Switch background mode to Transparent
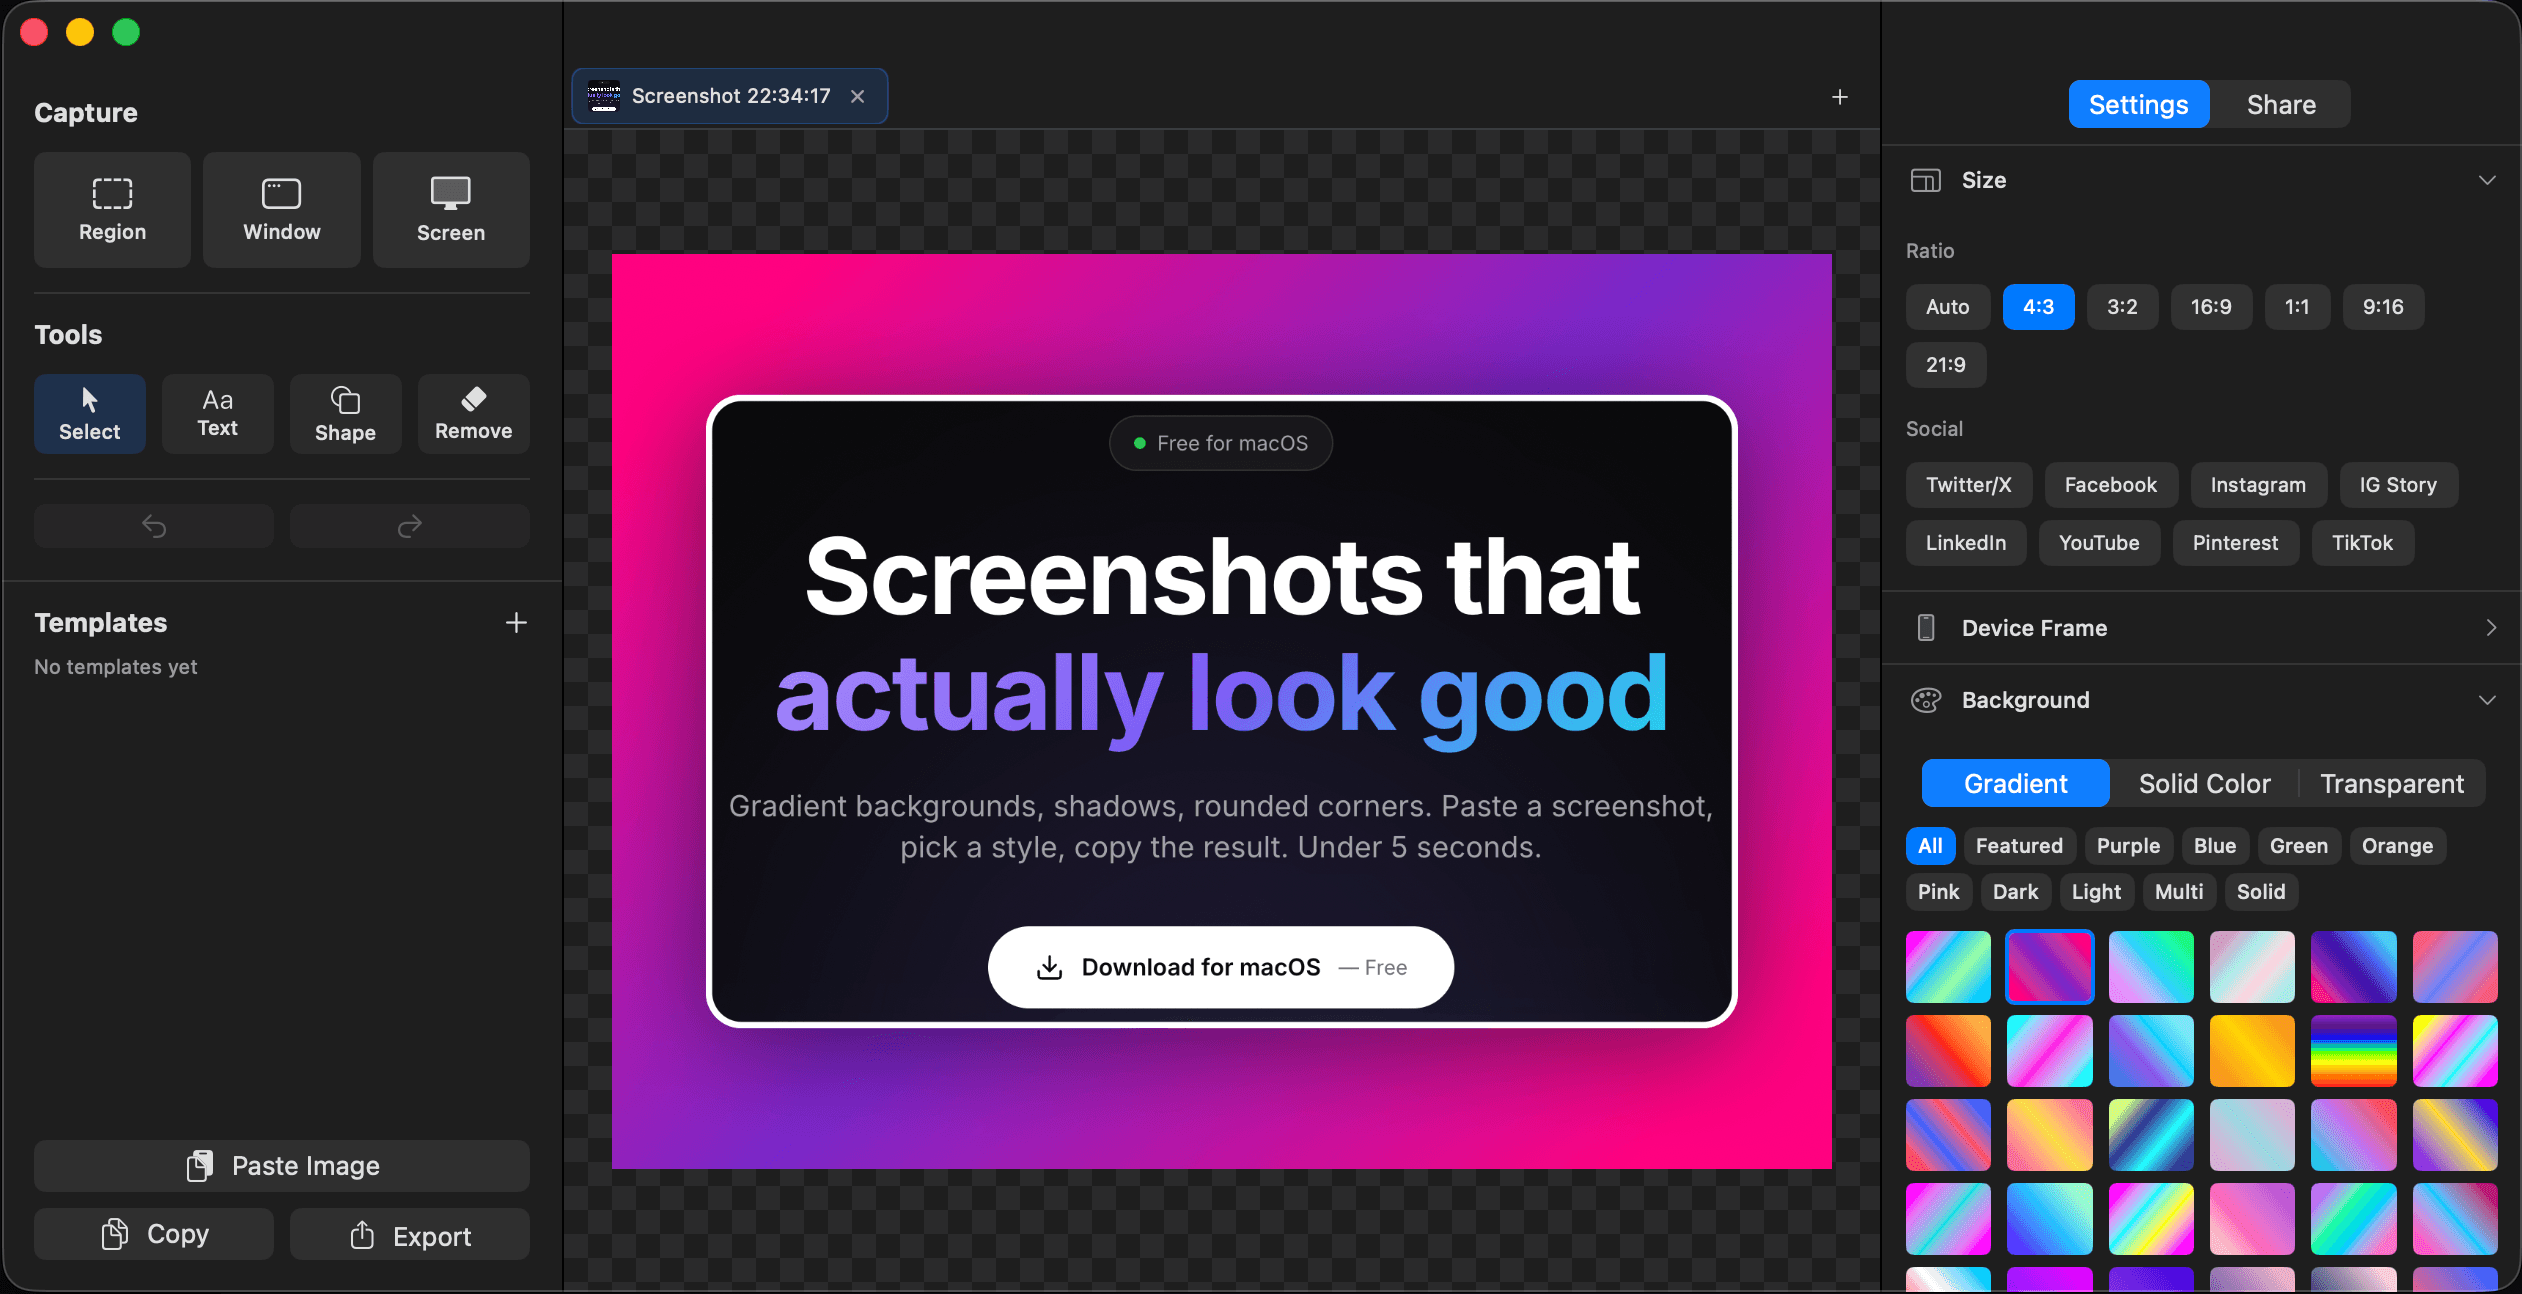 point(2392,783)
